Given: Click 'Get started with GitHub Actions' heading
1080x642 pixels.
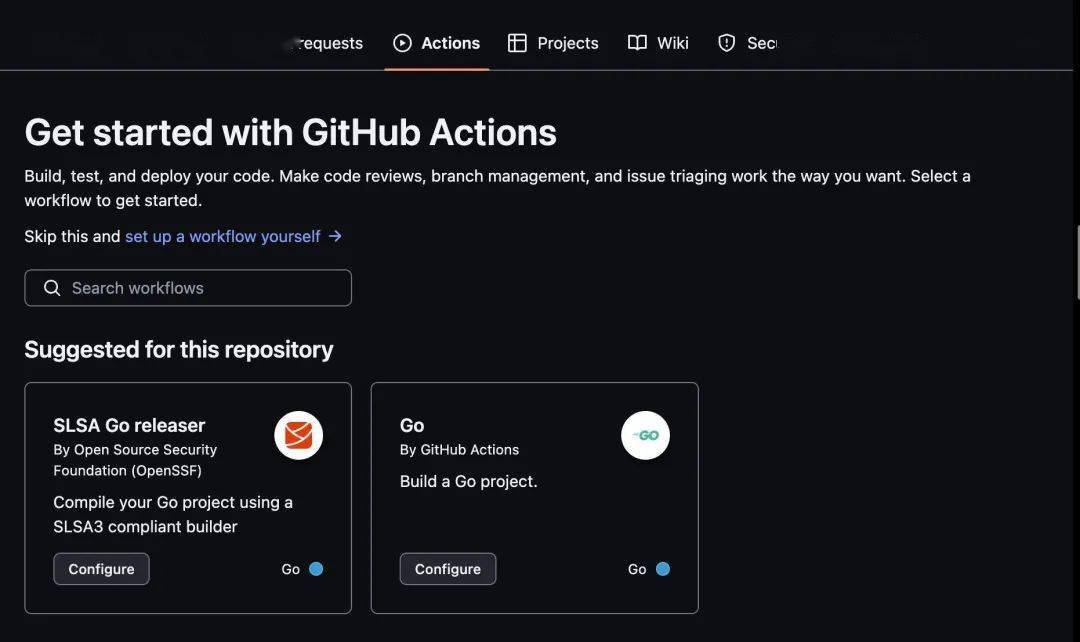Looking at the screenshot, I should [x=291, y=132].
